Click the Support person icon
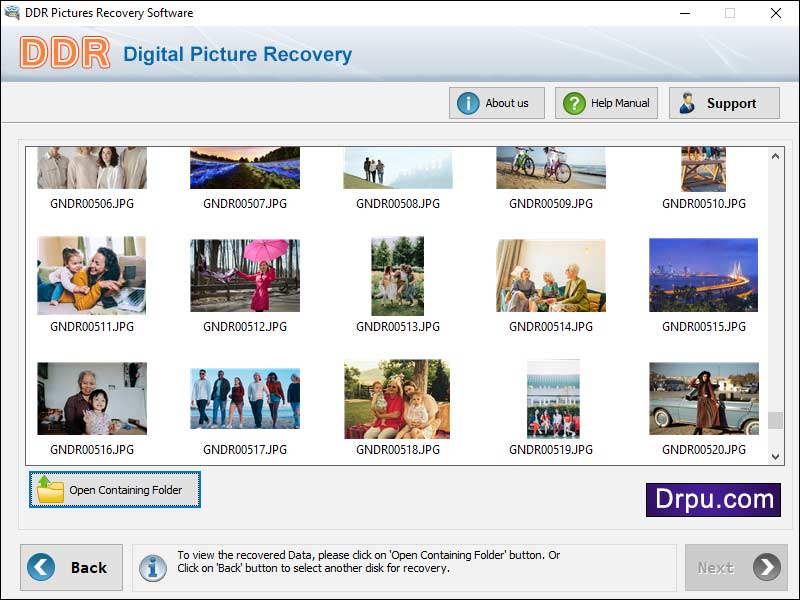This screenshot has height=600, width=800. [688, 102]
